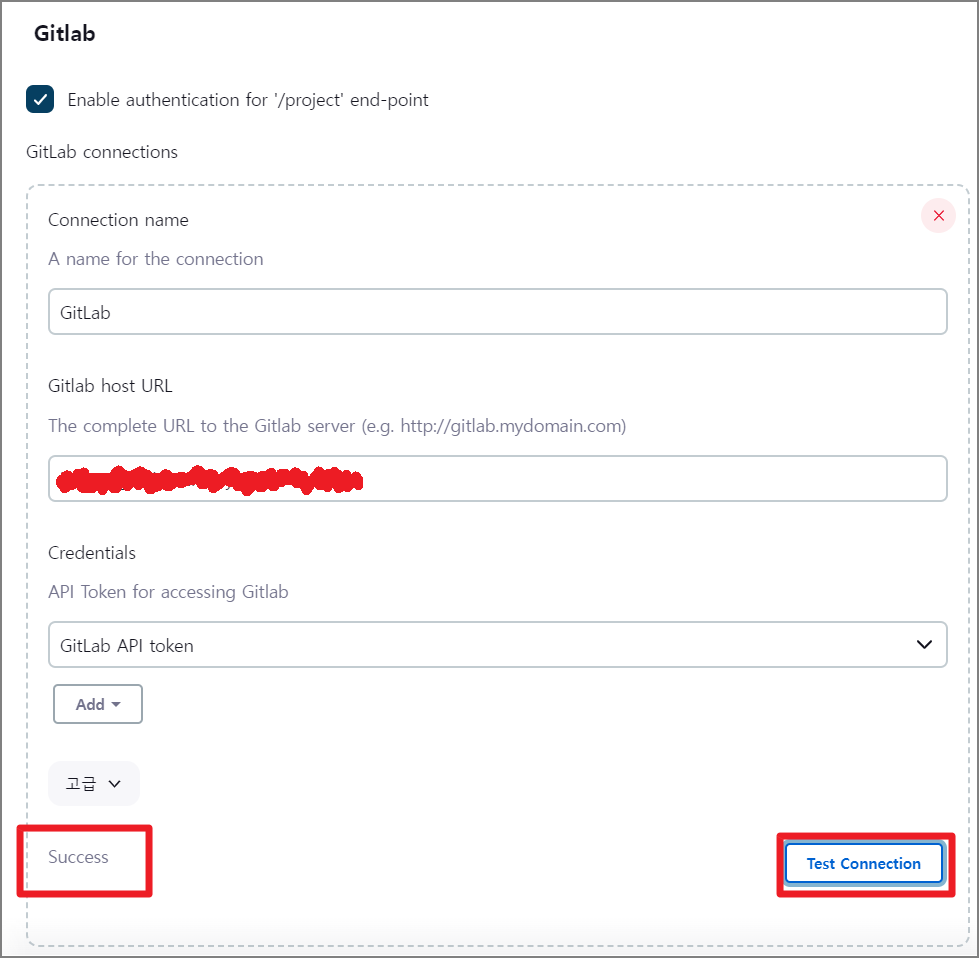Click the 'A name for the connection' hint
Viewport: 979px width, 958px height.
tap(155, 259)
